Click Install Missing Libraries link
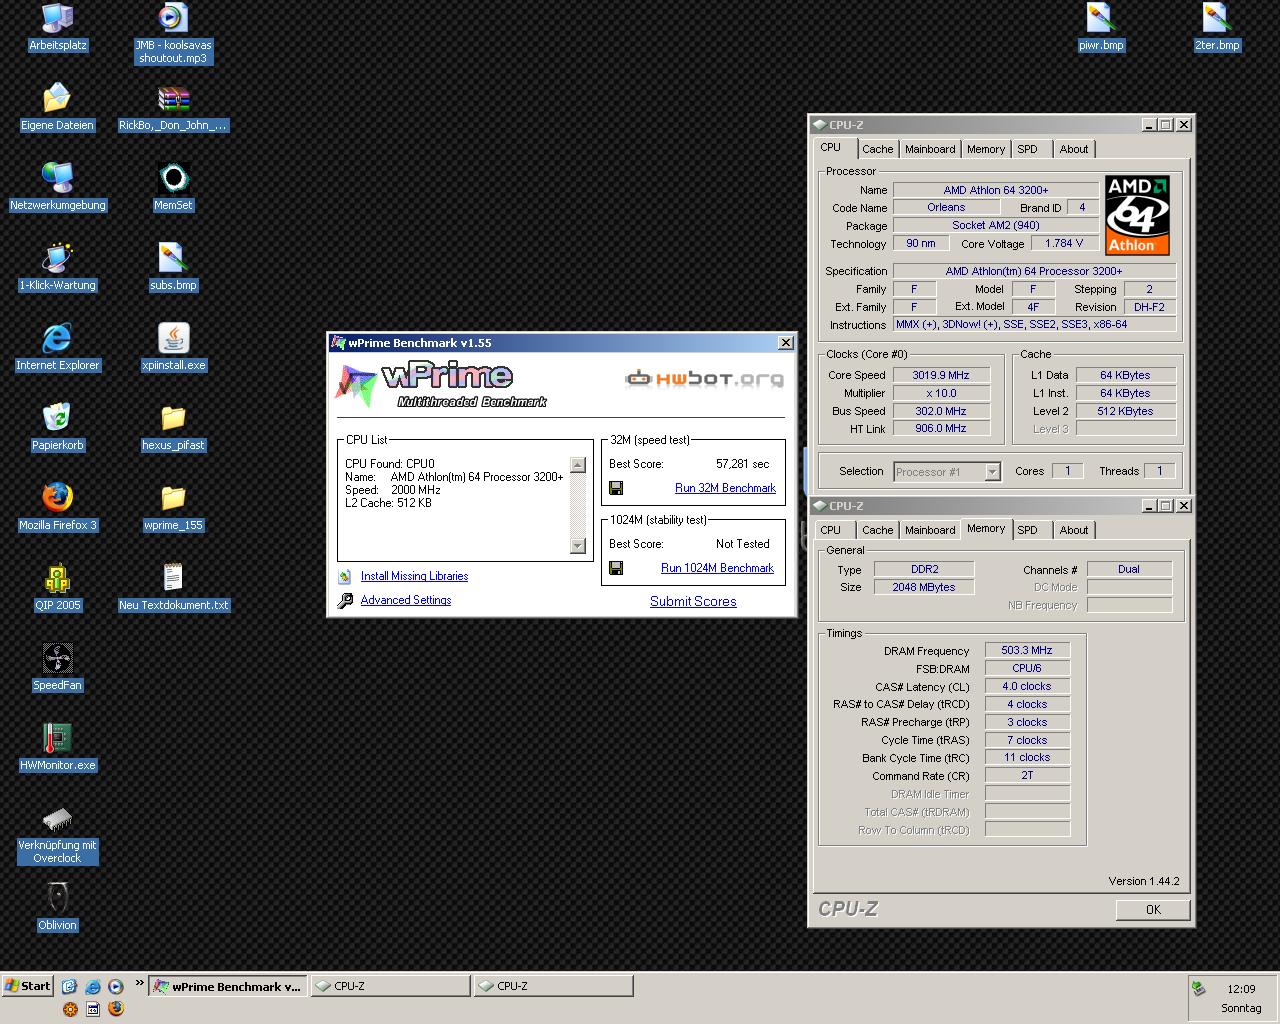1280x1024 pixels. tap(414, 576)
